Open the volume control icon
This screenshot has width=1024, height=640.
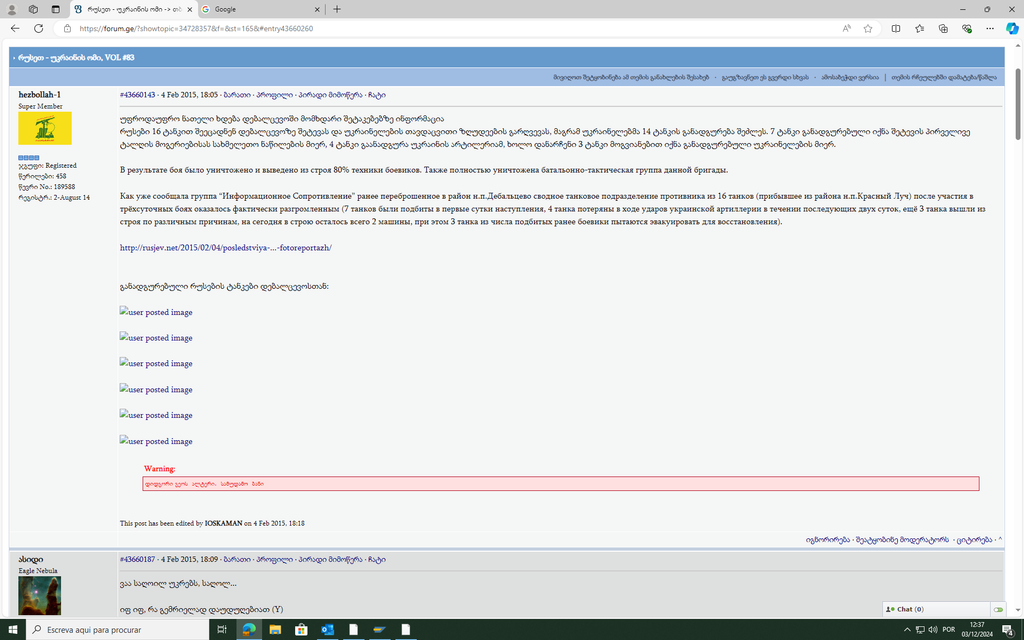click(x=933, y=630)
